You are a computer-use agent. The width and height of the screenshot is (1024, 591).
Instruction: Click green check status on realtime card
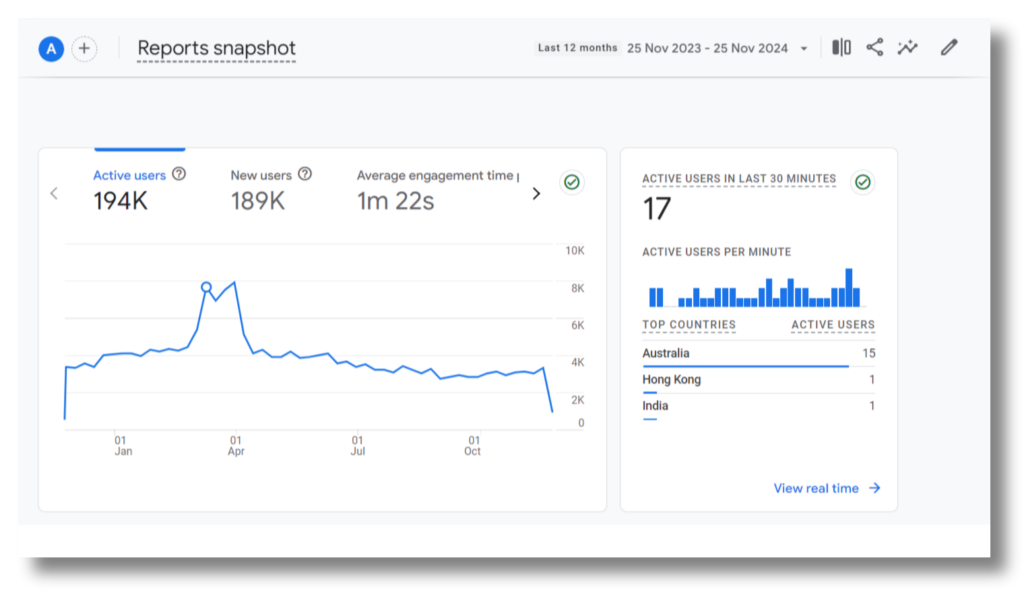(x=862, y=182)
